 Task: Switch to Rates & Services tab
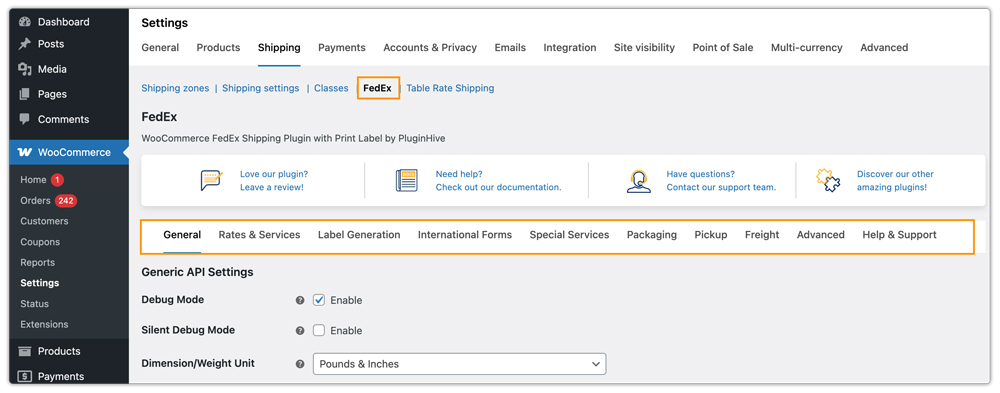point(260,235)
